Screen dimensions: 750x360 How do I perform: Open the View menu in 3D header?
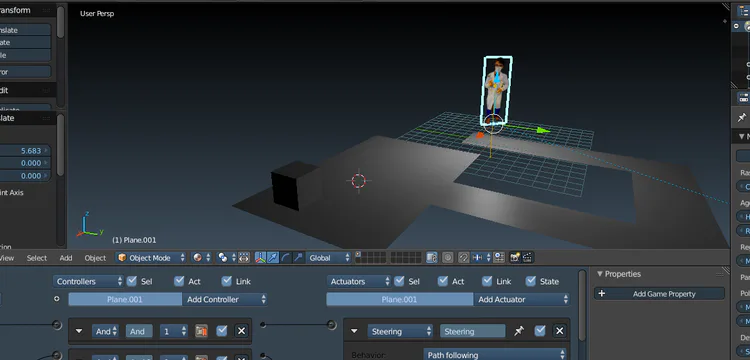pyautogui.click(x=7, y=258)
